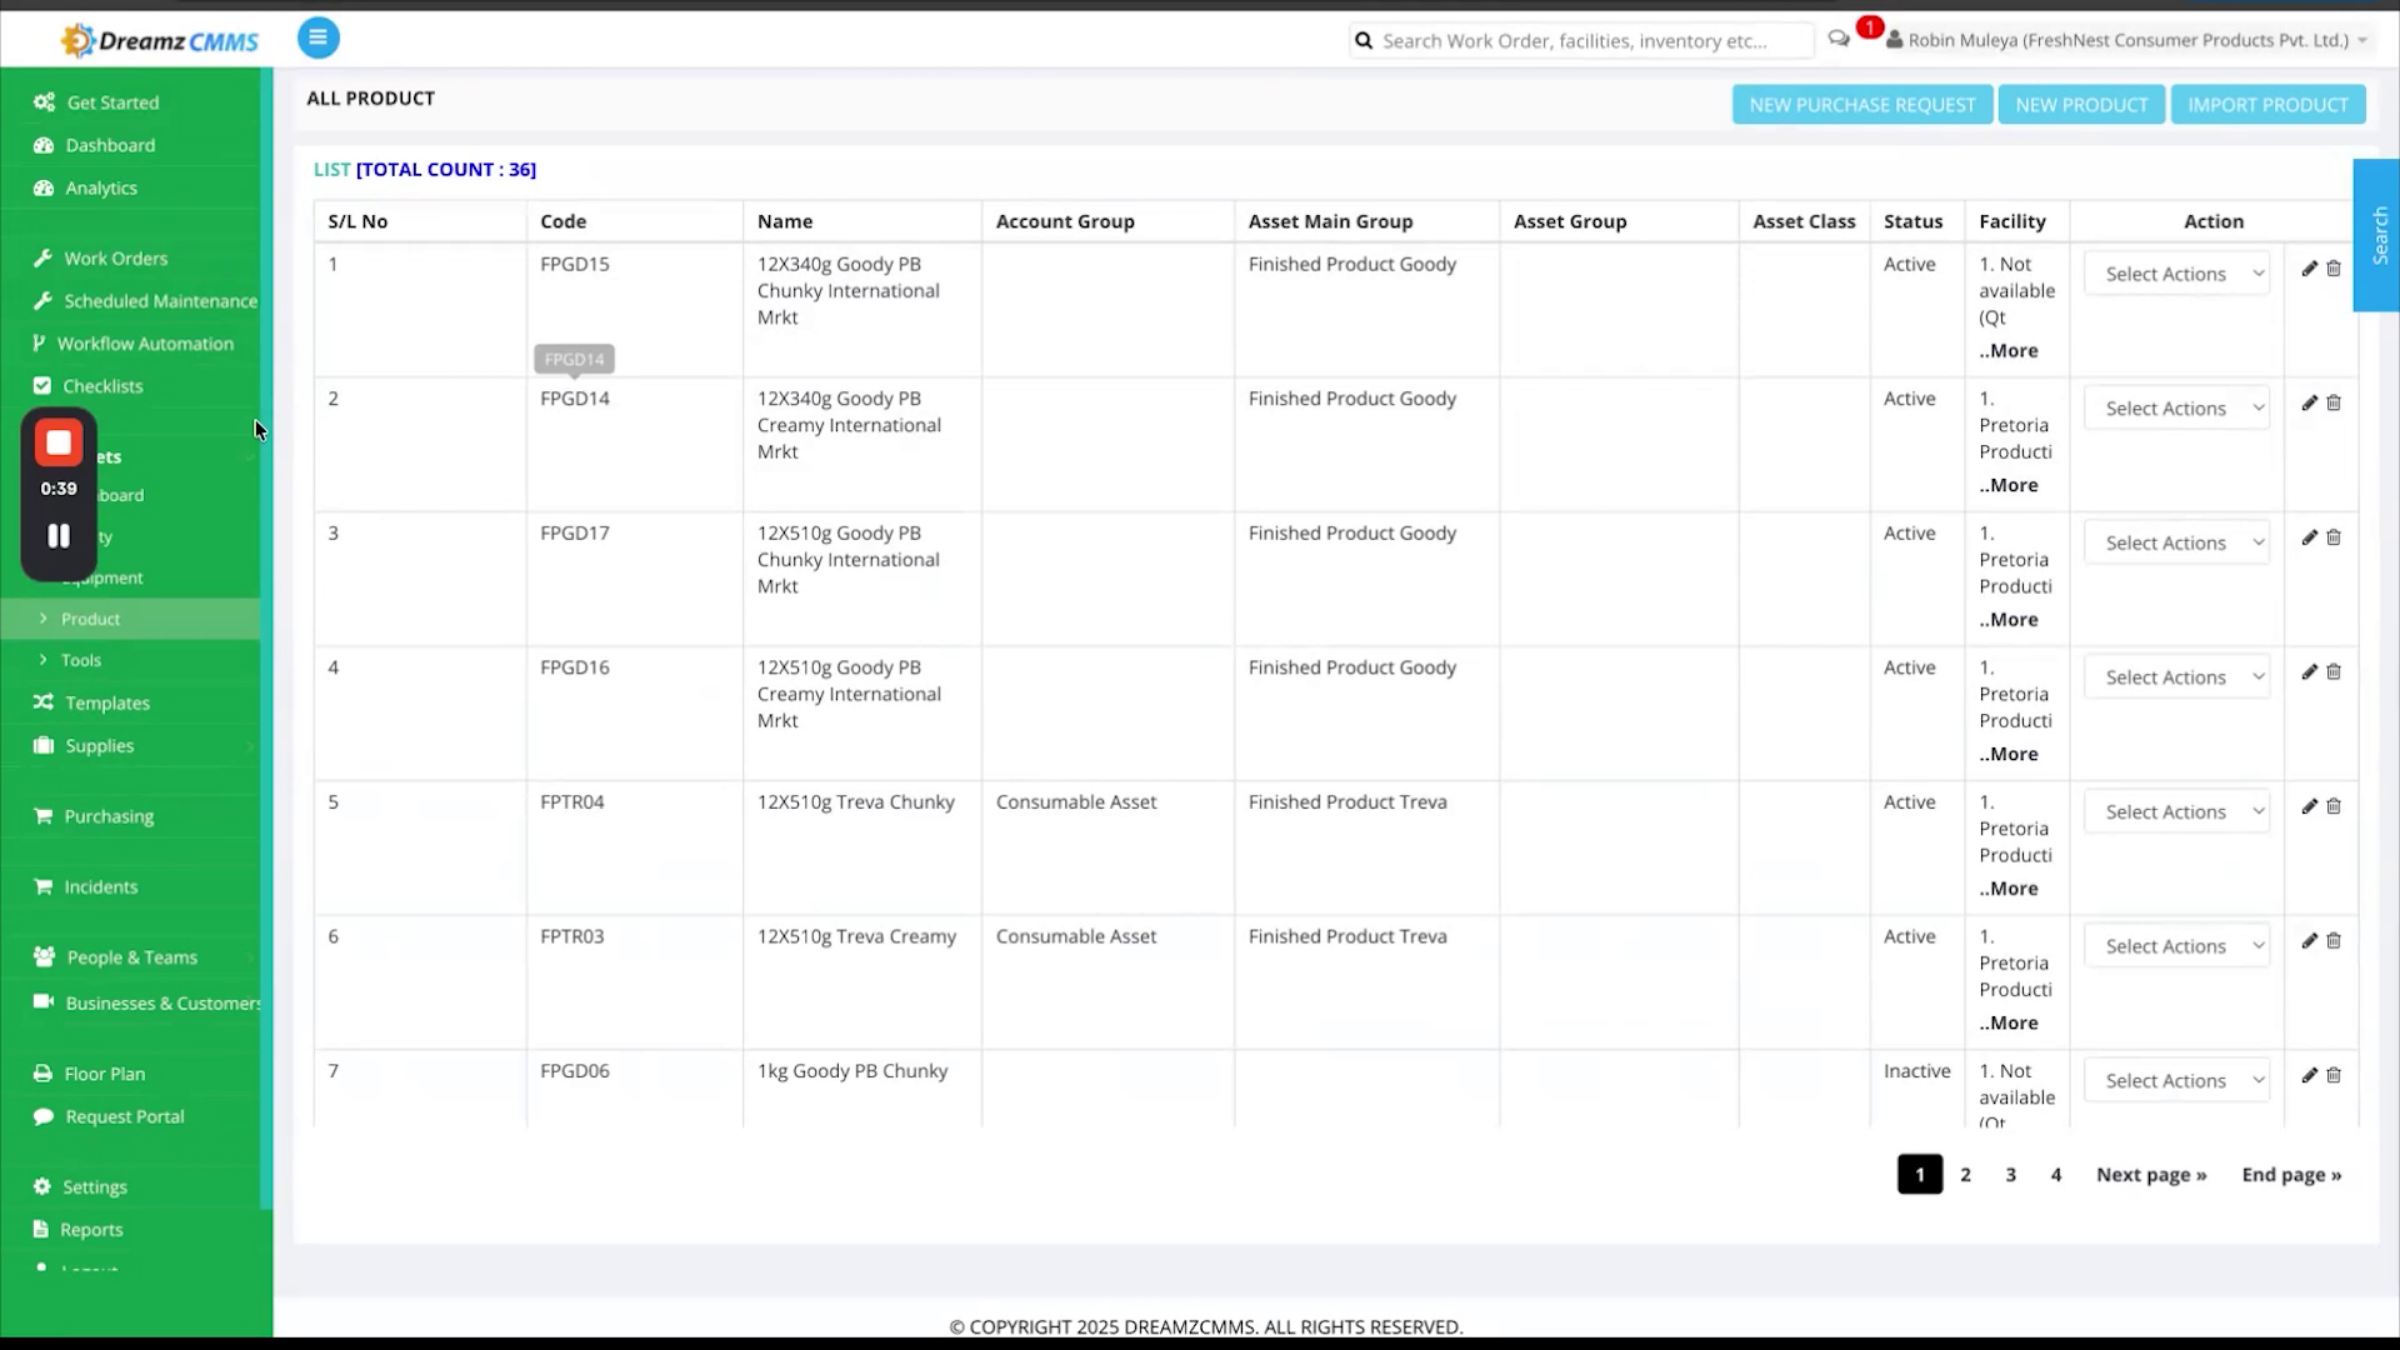
Task: Open Purchasing in sidebar
Action: point(109,816)
